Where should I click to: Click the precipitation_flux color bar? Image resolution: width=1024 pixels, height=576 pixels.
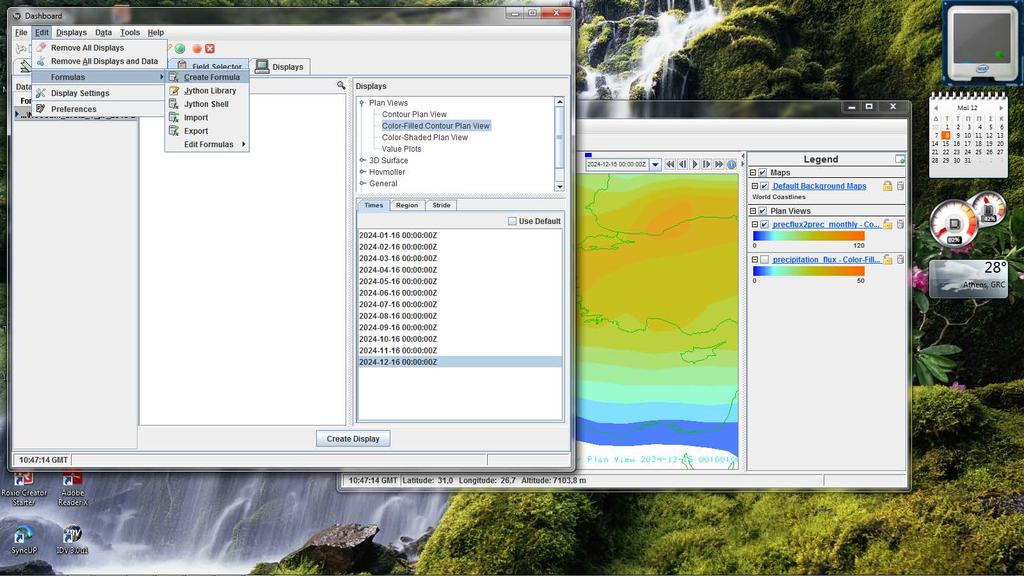click(808, 271)
